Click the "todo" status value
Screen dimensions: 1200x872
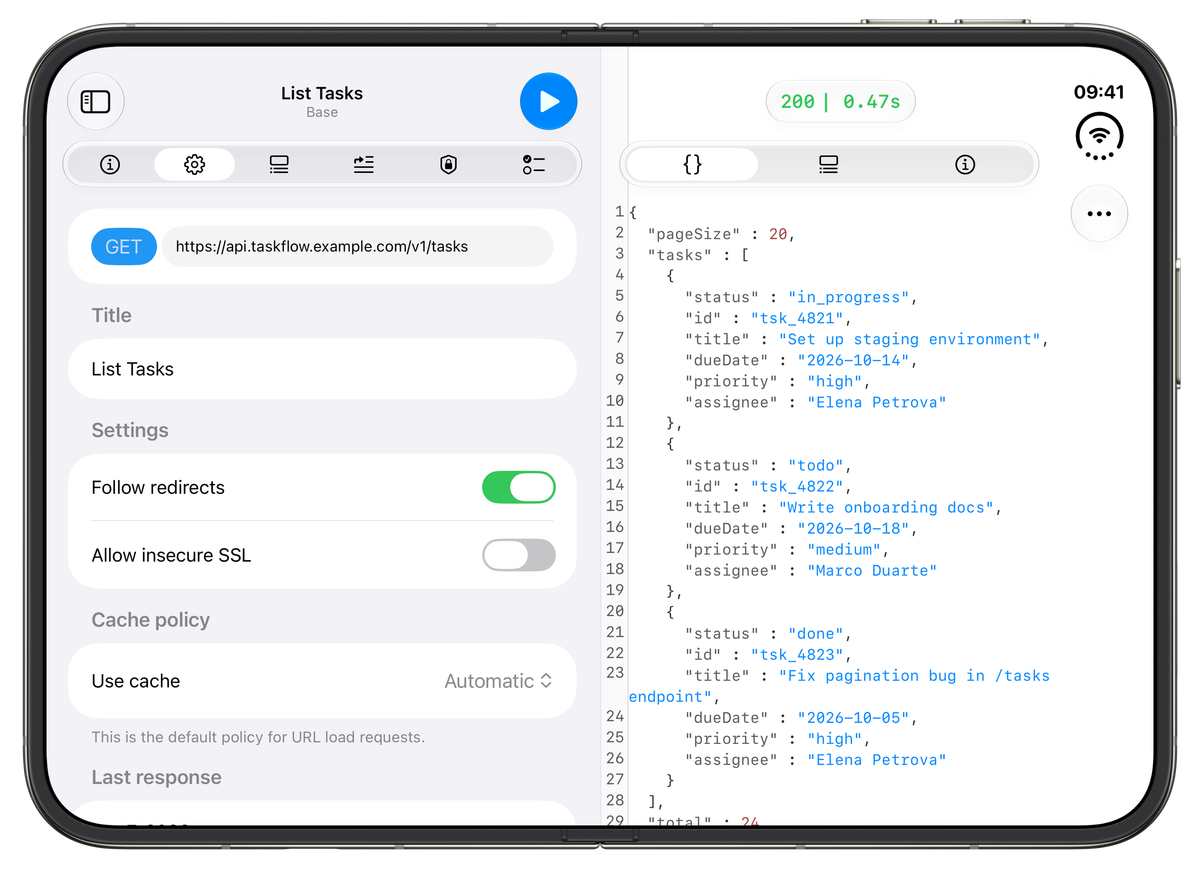pyautogui.click(x=816, y=465)
